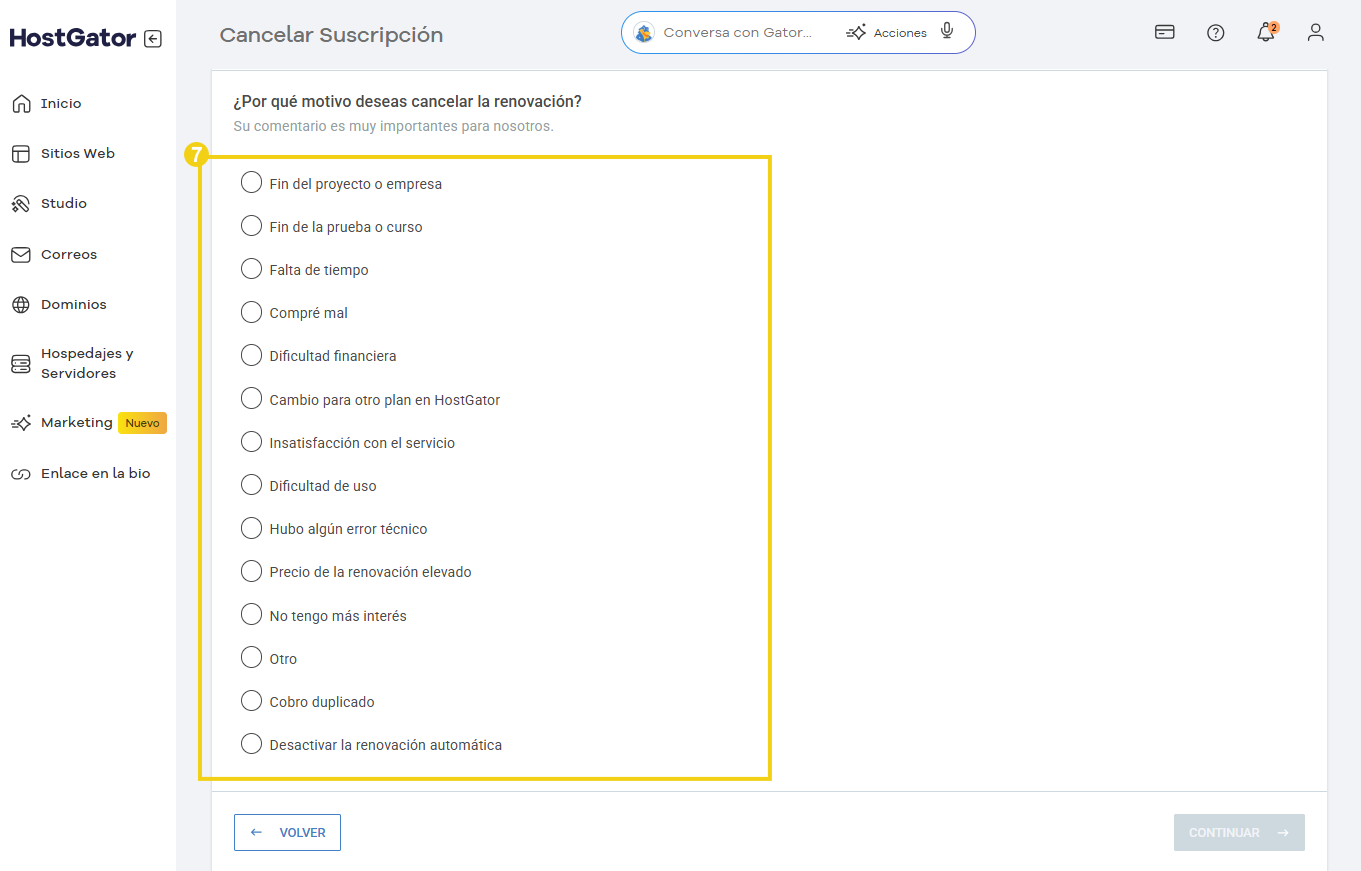Choose "Dificultad financiera" as the reason
The image size is (1361, 871).
252,355
